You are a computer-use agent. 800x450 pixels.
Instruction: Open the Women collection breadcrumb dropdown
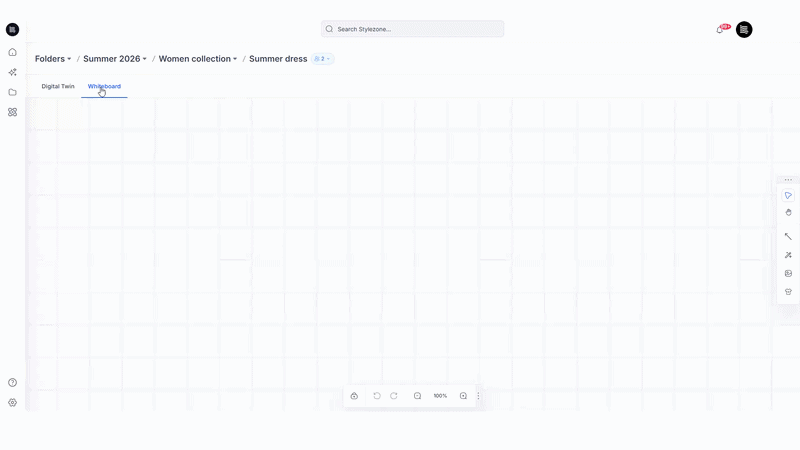pos(198,59)
